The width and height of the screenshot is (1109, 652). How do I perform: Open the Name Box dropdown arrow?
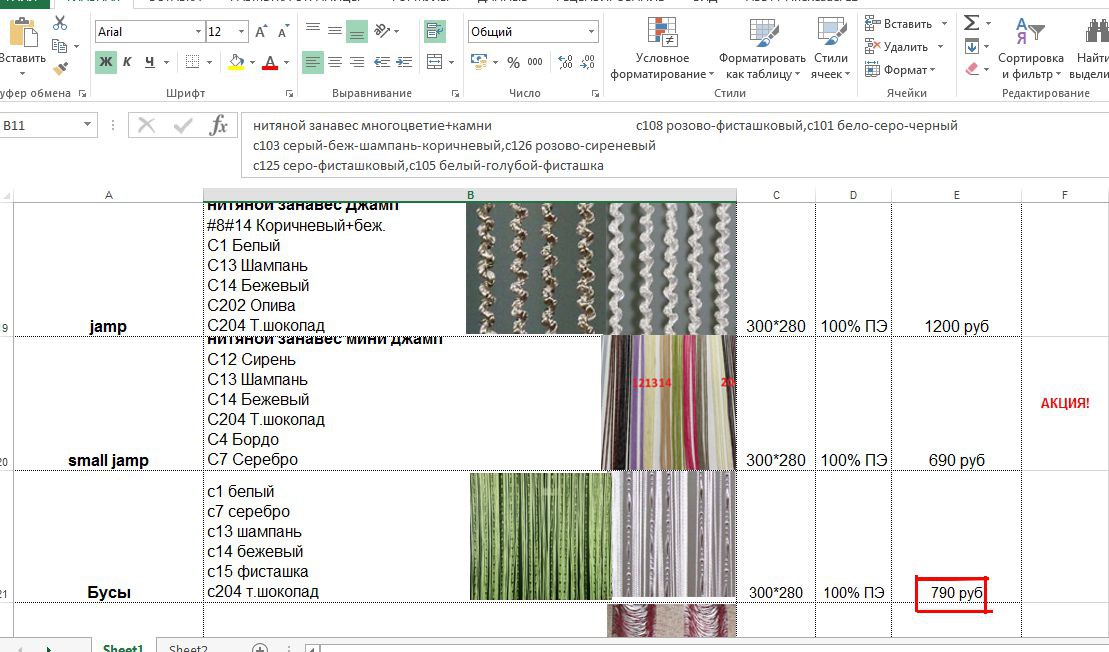click(87, 125)
